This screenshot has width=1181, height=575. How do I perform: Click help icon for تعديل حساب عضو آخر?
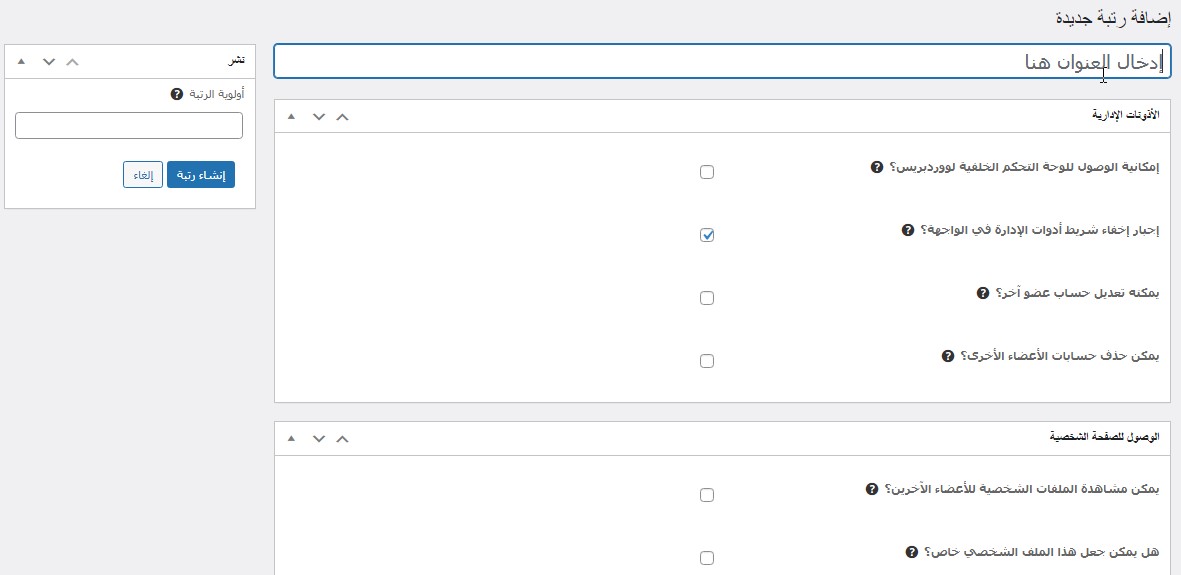(x=982, y=293)
